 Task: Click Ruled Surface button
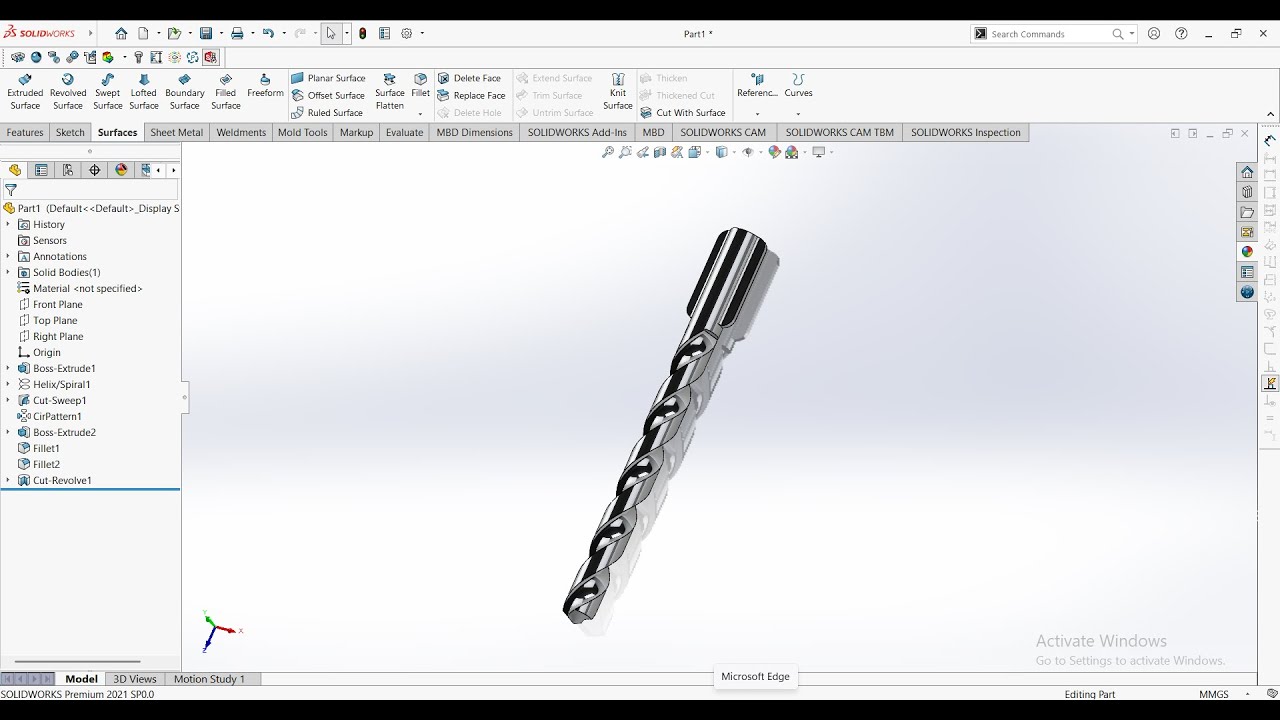pyautogui.click(x=327, y=113)
